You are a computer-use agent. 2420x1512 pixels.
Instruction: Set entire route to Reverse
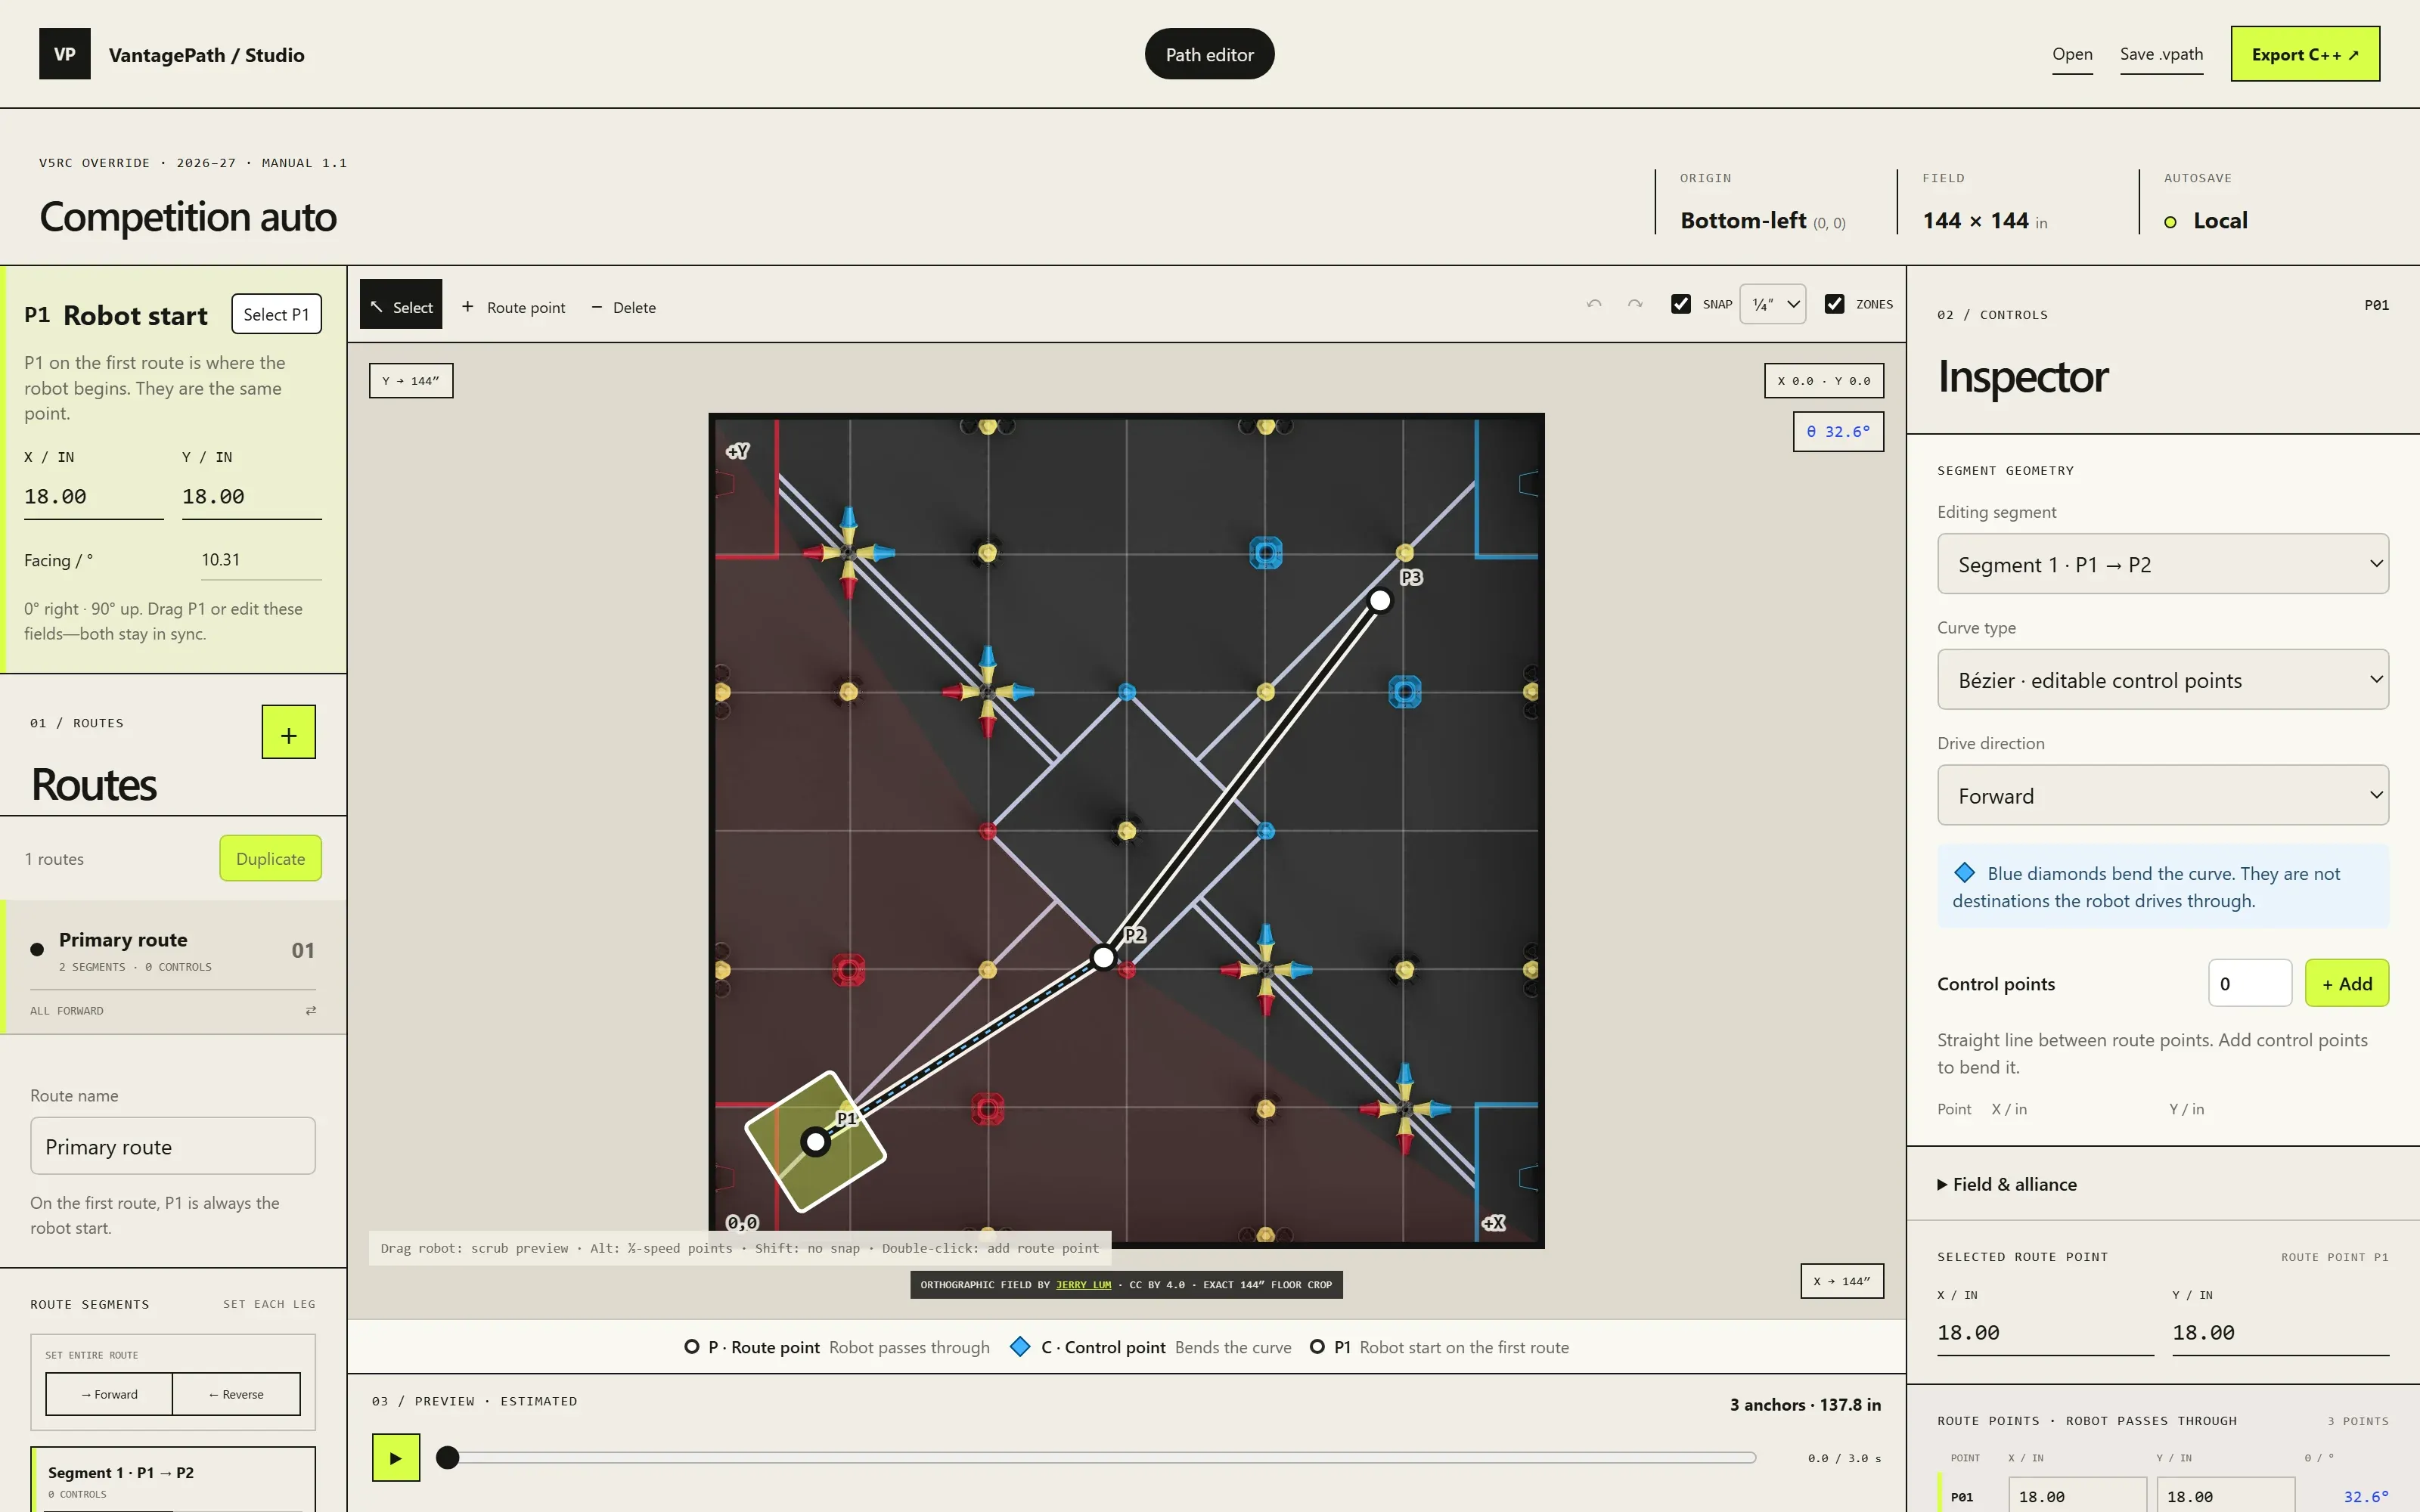(x=236, y=1394)
